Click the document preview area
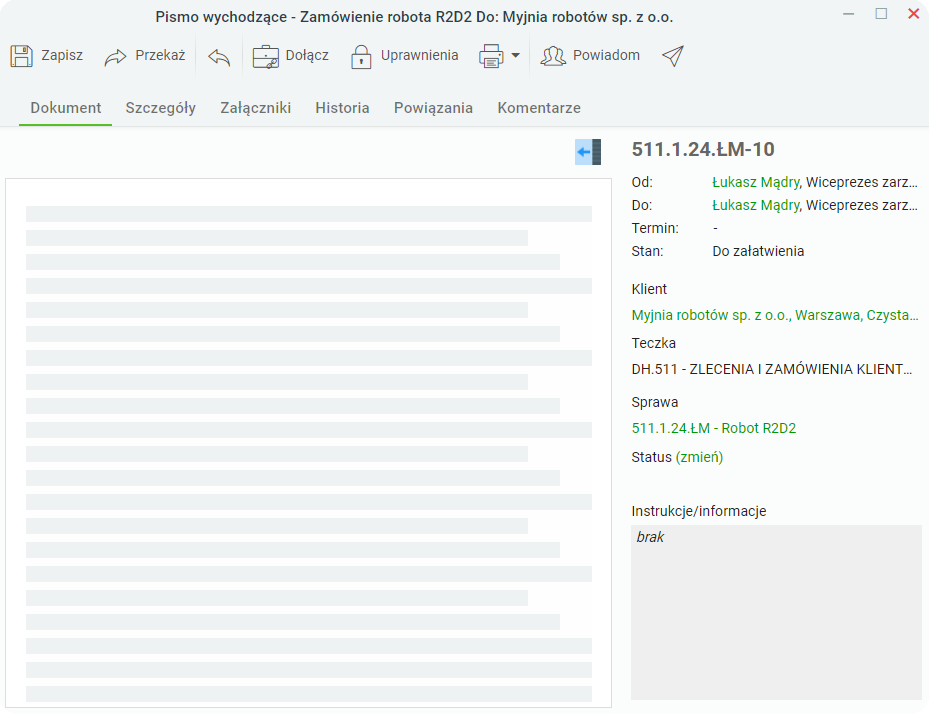The image size is (929, 714). pos(309,443)
